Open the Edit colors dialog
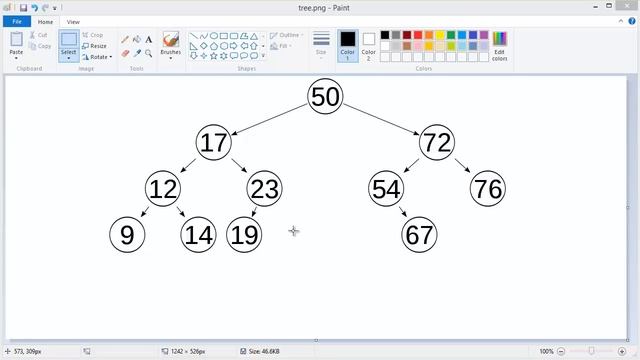This screenshot has width=640, height=360. tap(500, 46)
